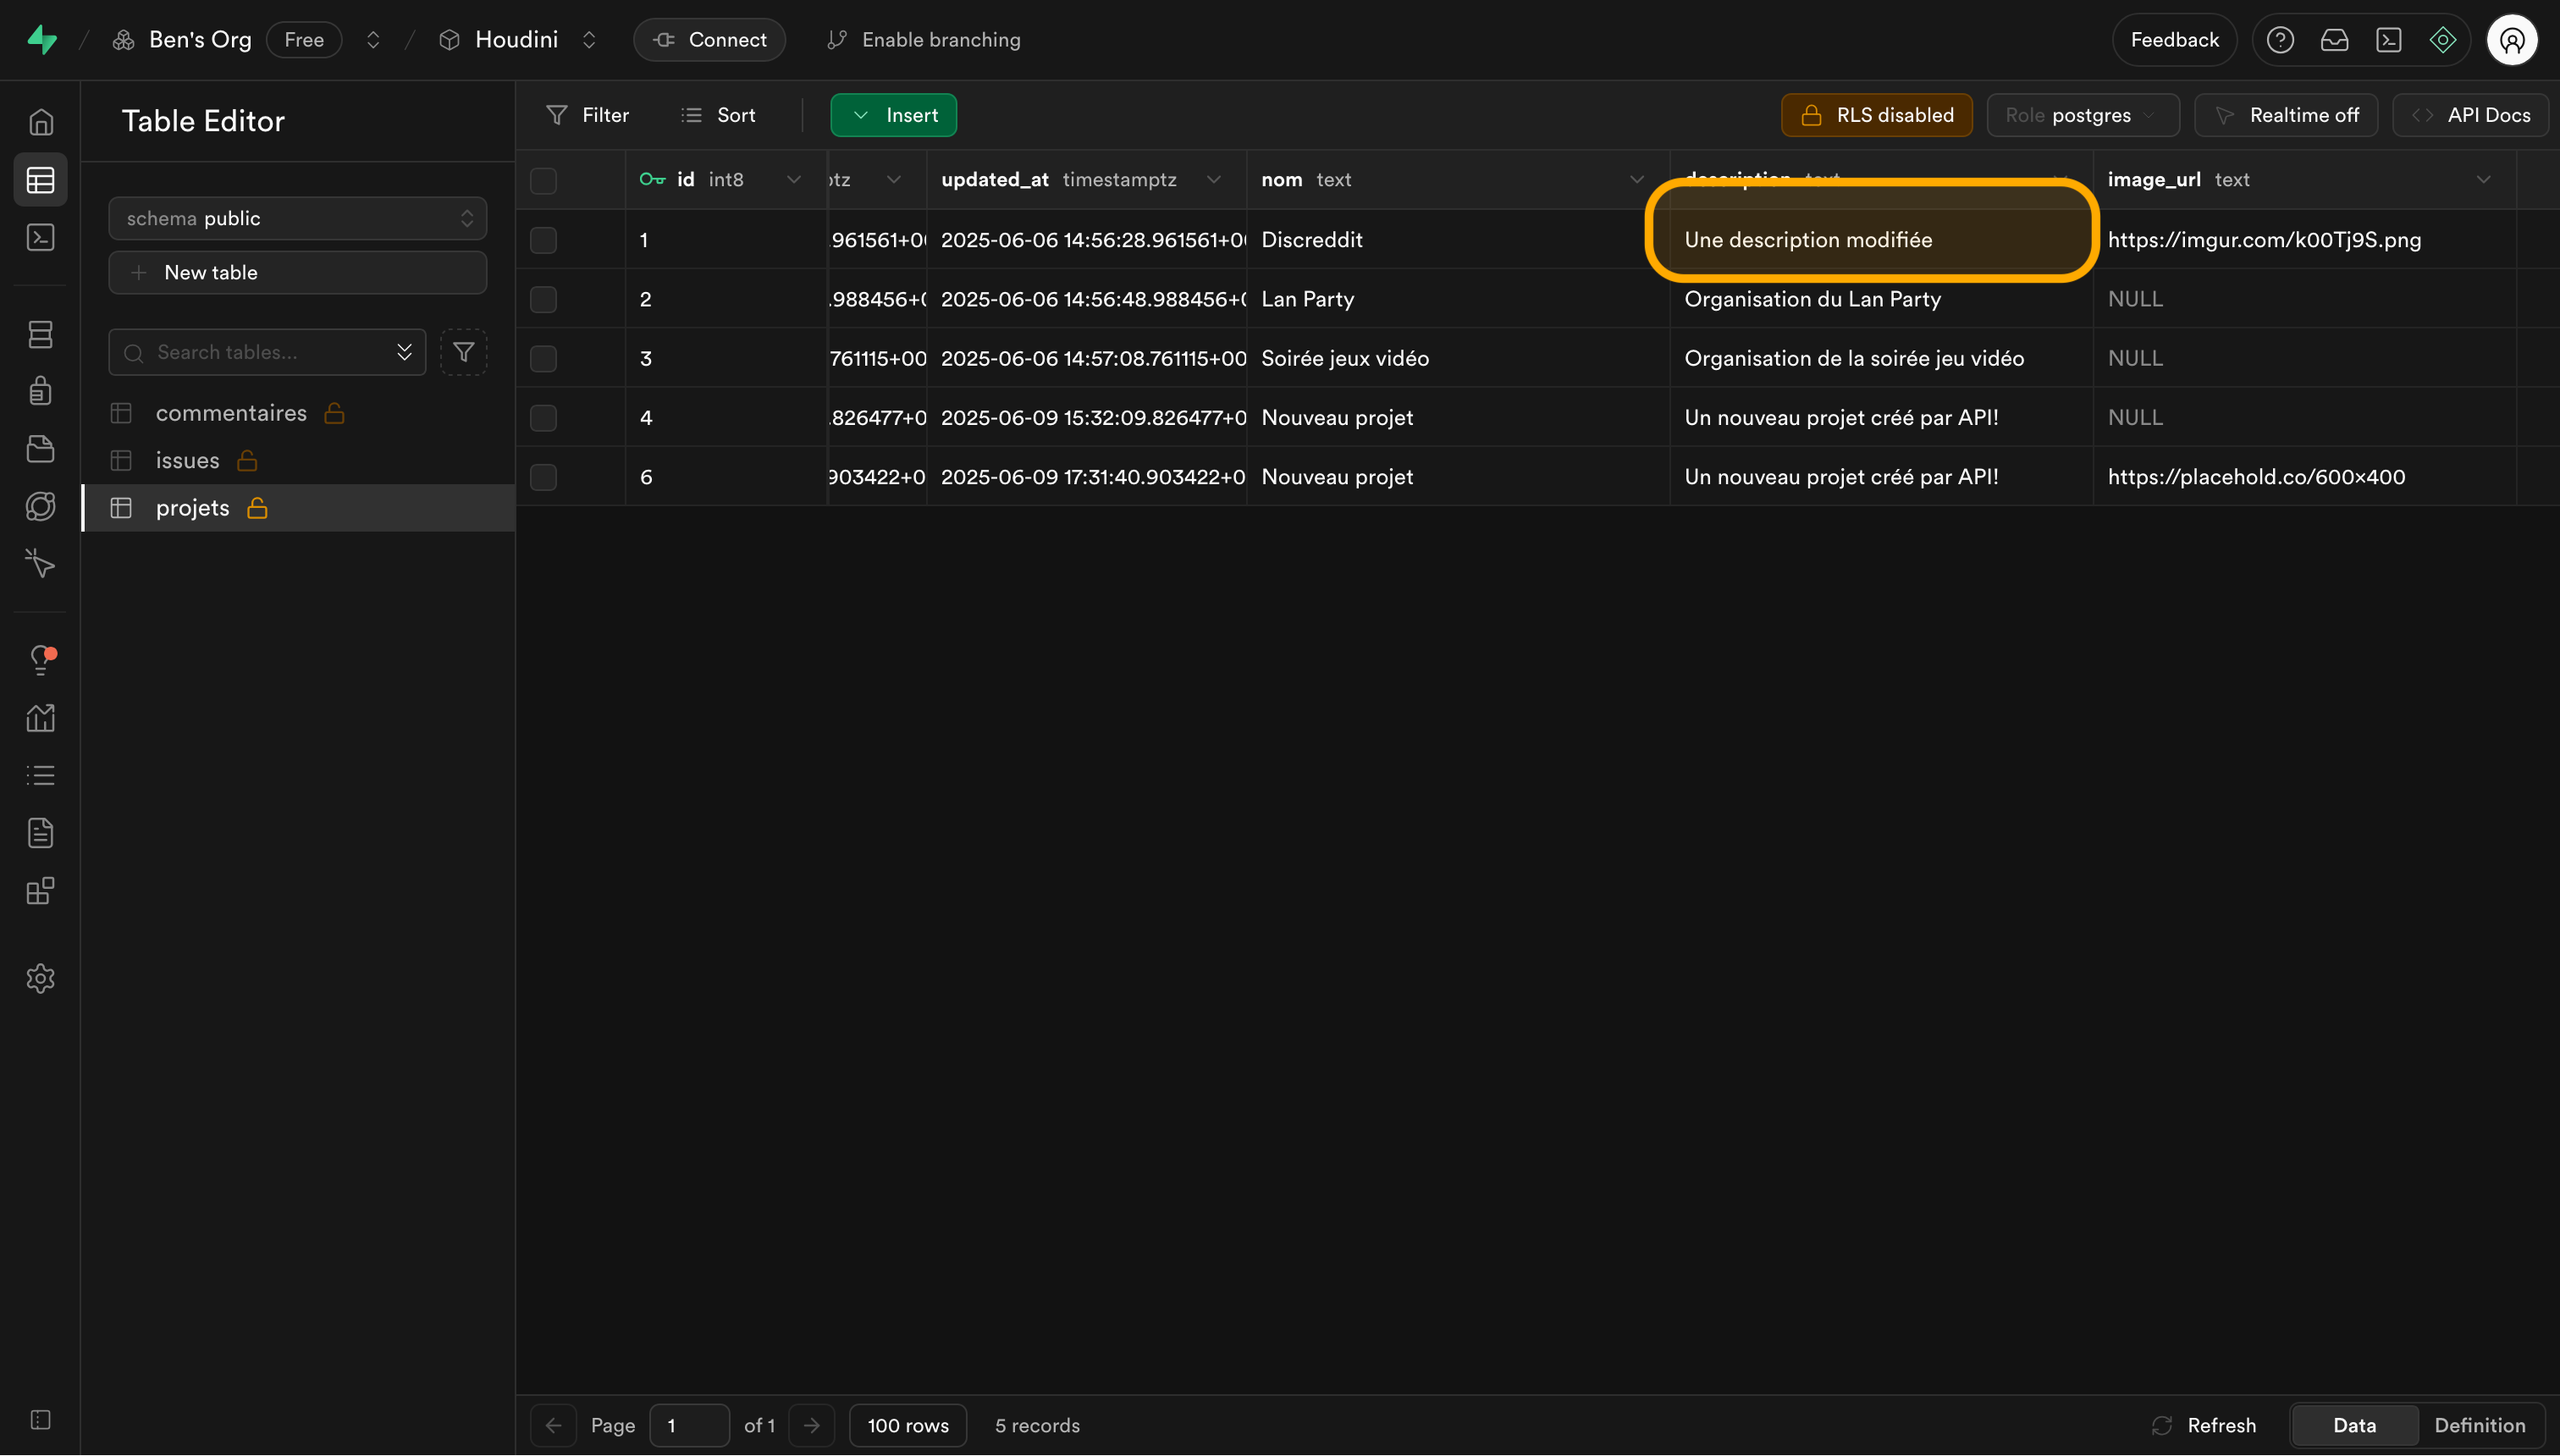Open the Realtime cursor sidebar icon
The height and width of the screenshot is (1456, 2560).
click(x=40, y=564)
